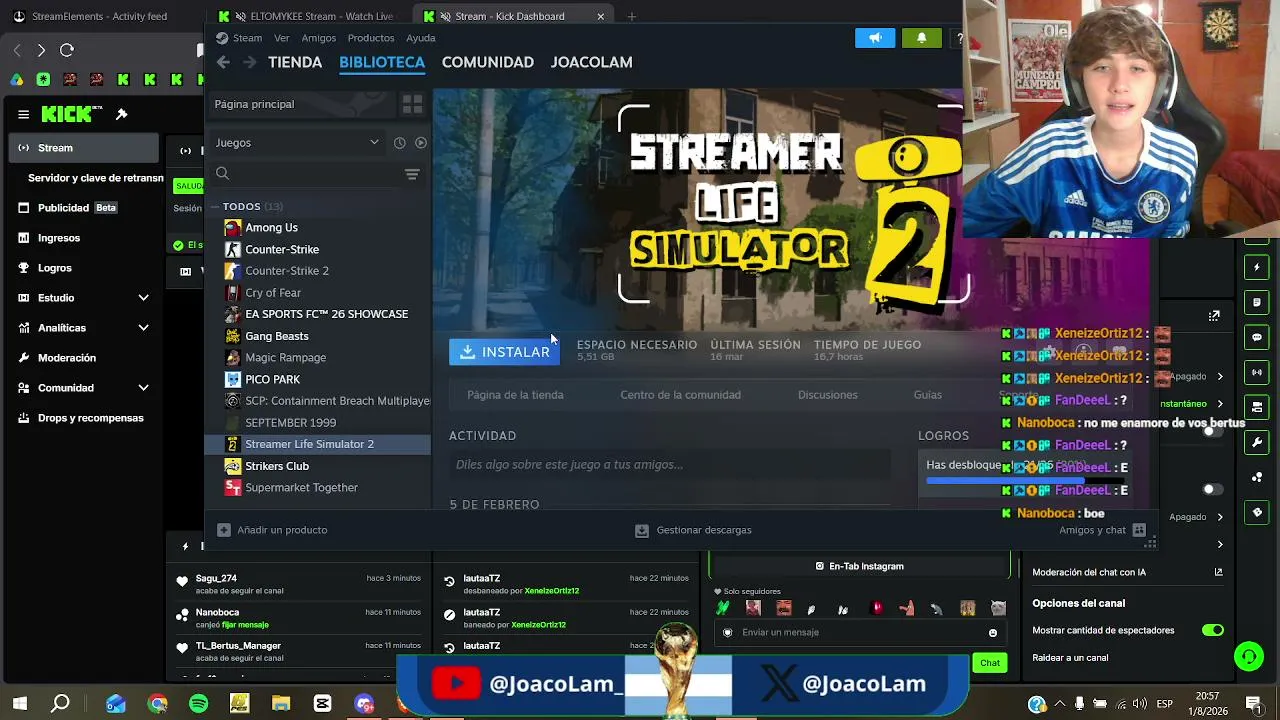Click Steam's back navigation arrow
Viewport: 1280px width, 720px height.
click(x=223, y=62)
